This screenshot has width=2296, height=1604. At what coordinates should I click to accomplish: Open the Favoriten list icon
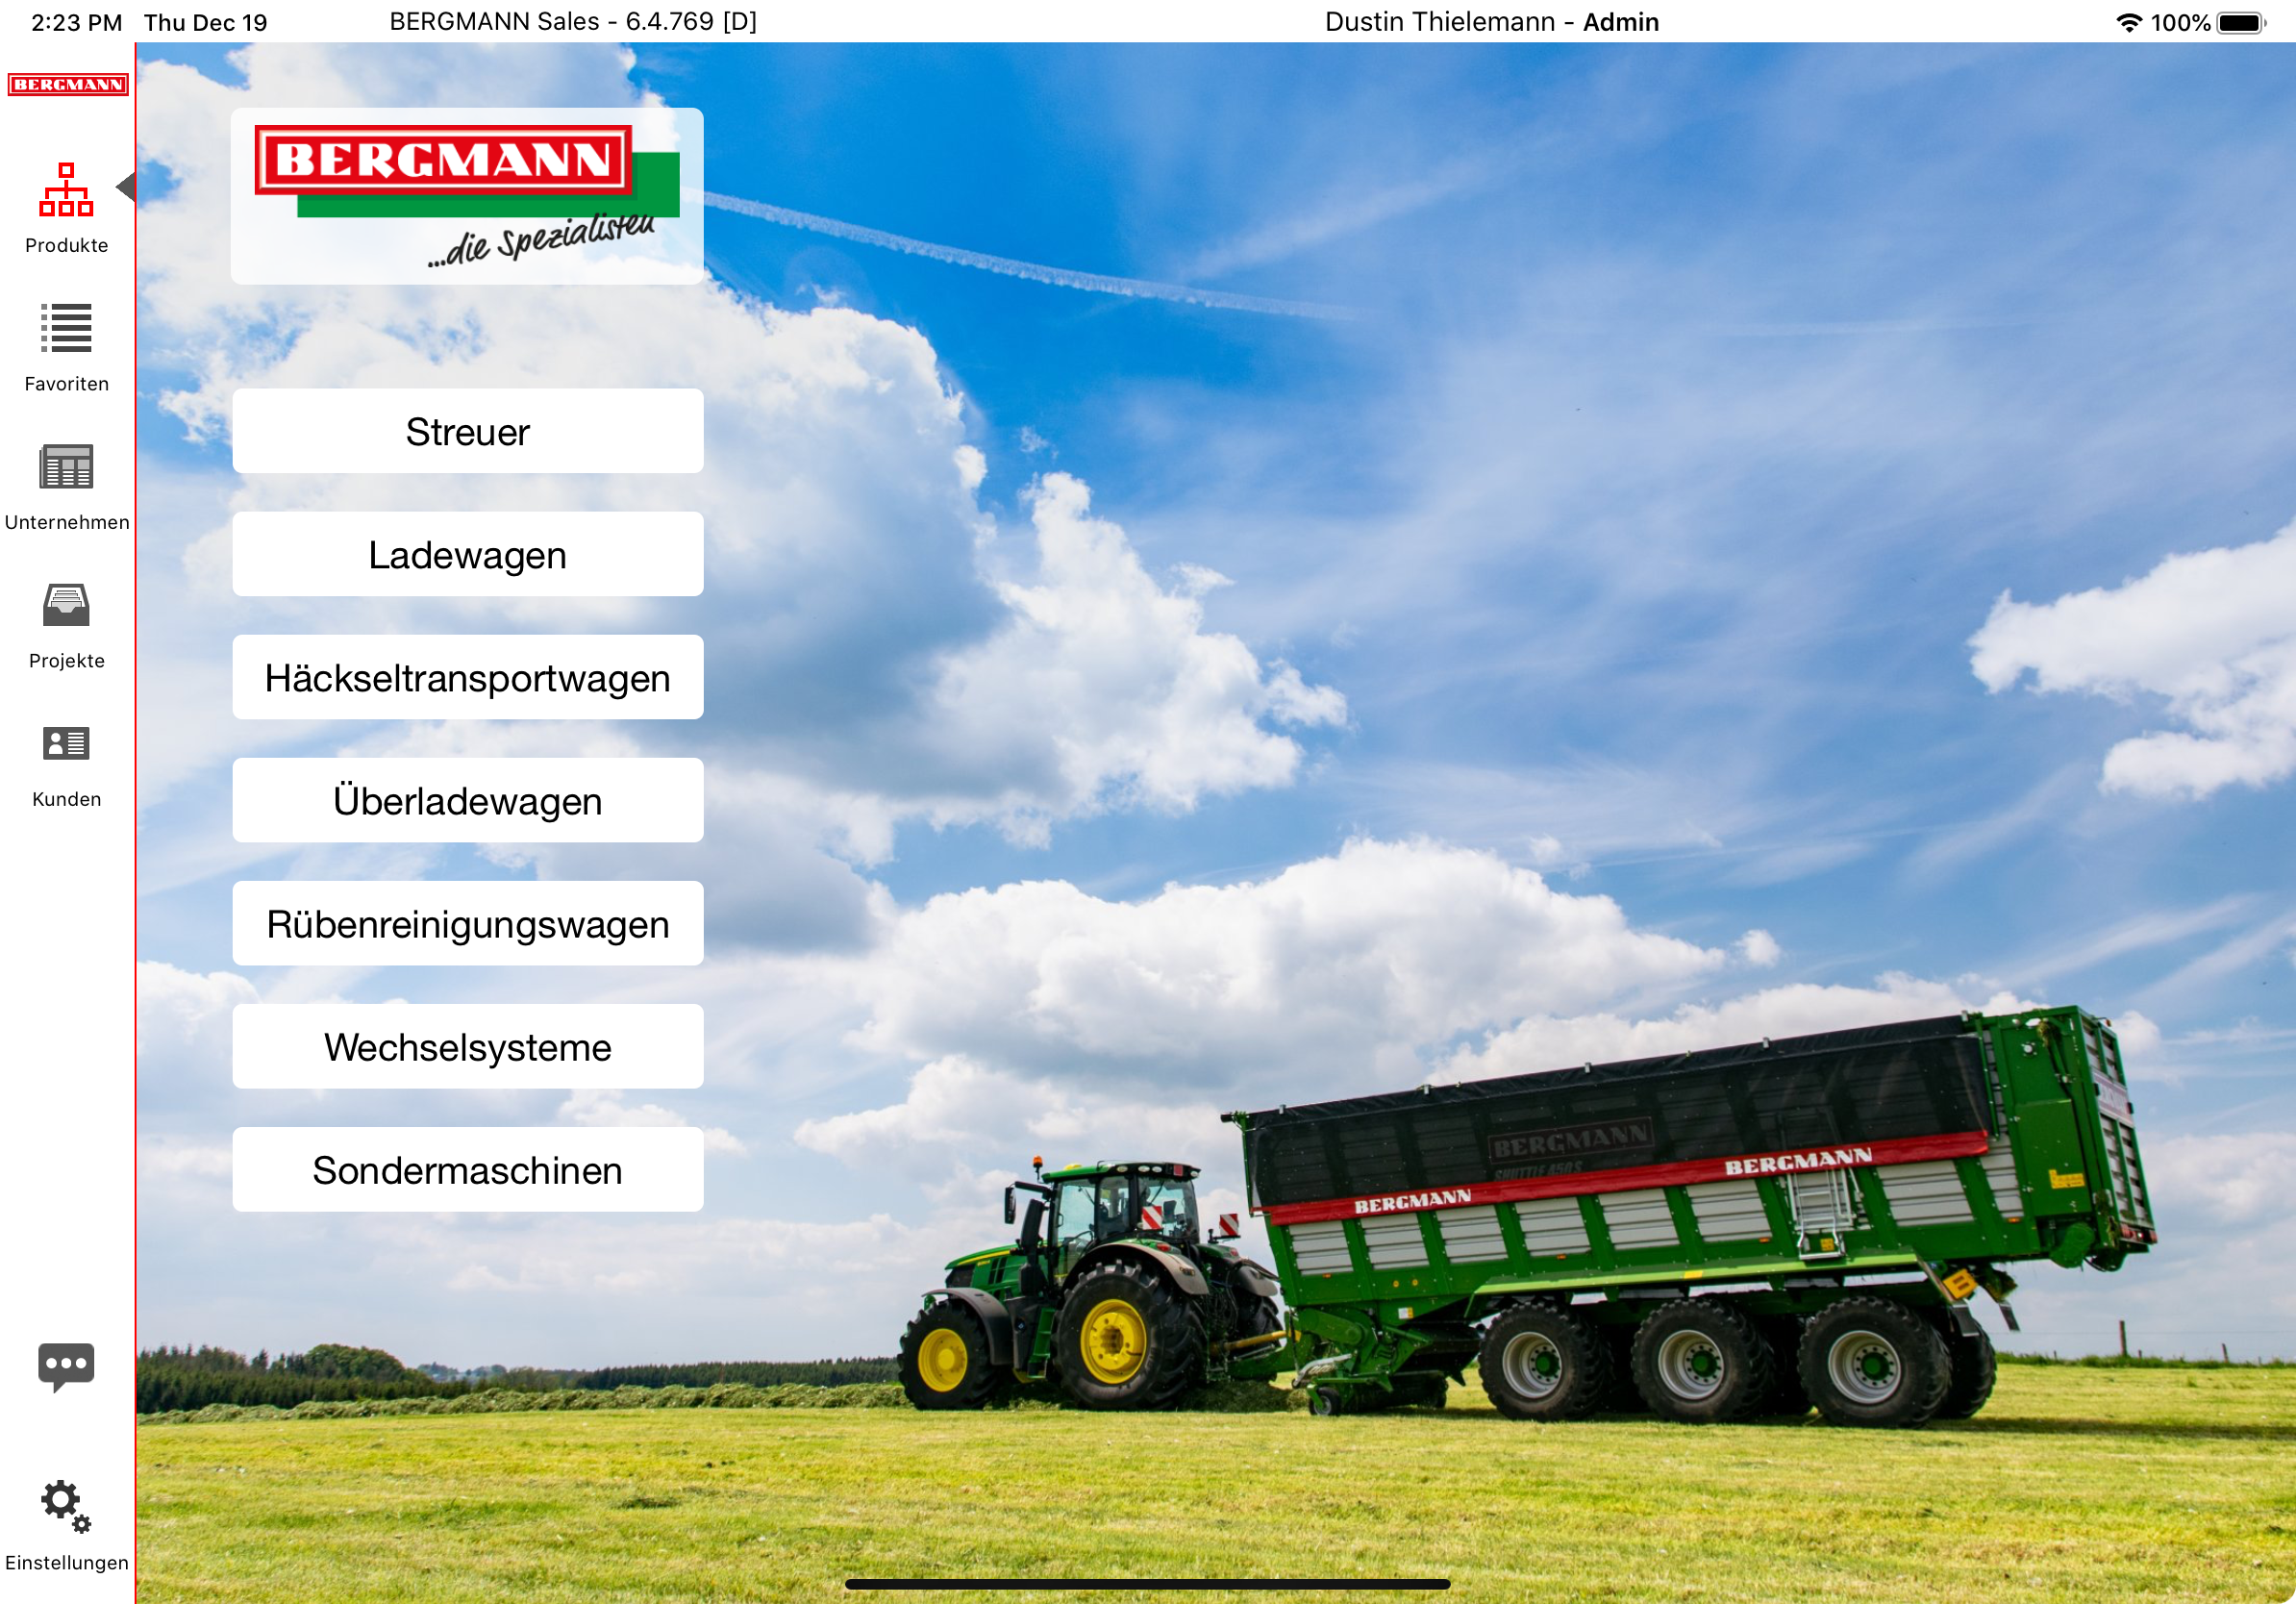coord(66,328)
